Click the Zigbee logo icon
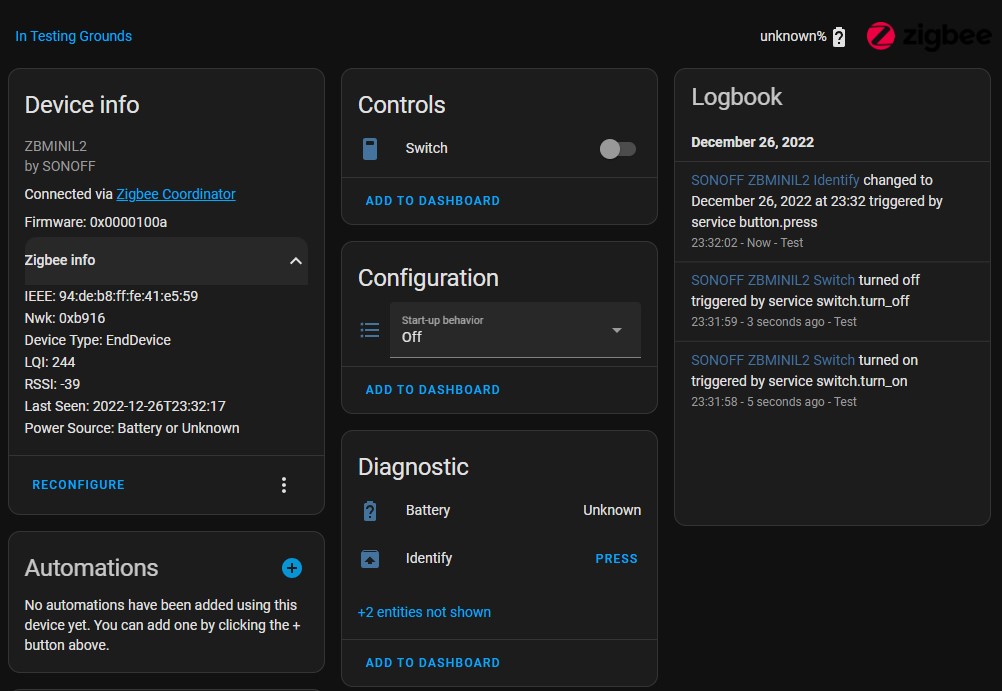 [929, 36]
